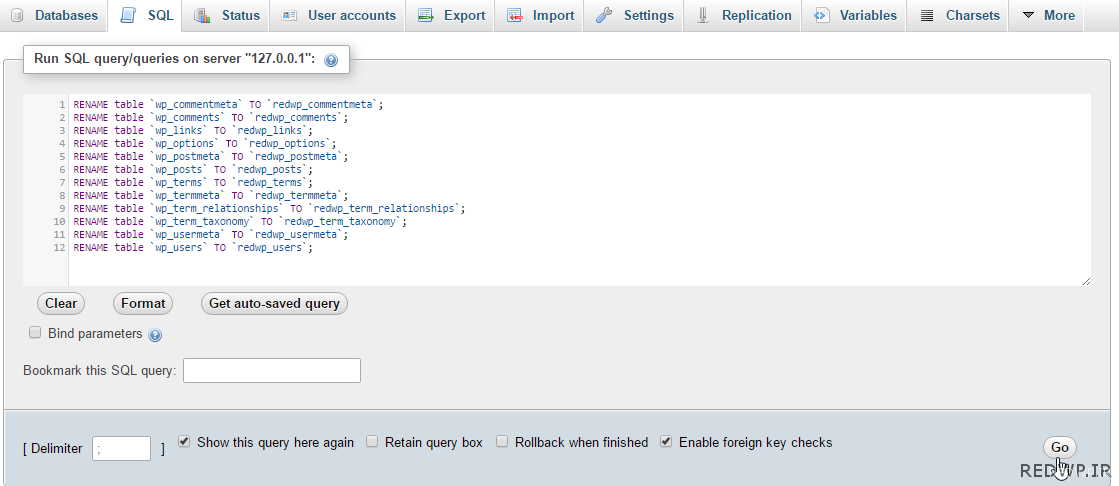Click the Export icon
This screenshot has width=1119, height=486.
click(426, 16)
